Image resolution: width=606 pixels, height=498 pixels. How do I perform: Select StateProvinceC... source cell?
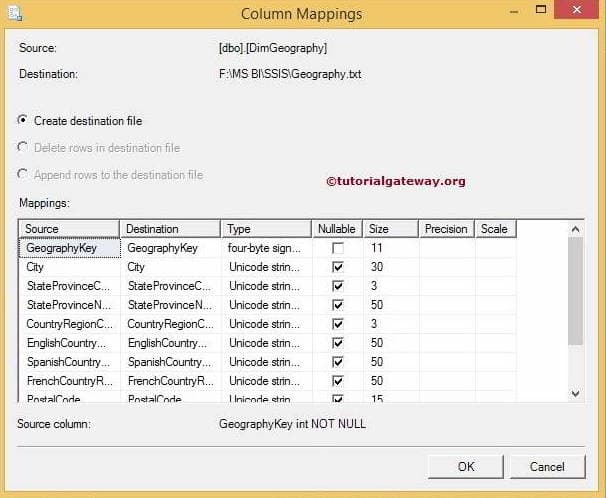pyautogui.click(x=70, y=286)
